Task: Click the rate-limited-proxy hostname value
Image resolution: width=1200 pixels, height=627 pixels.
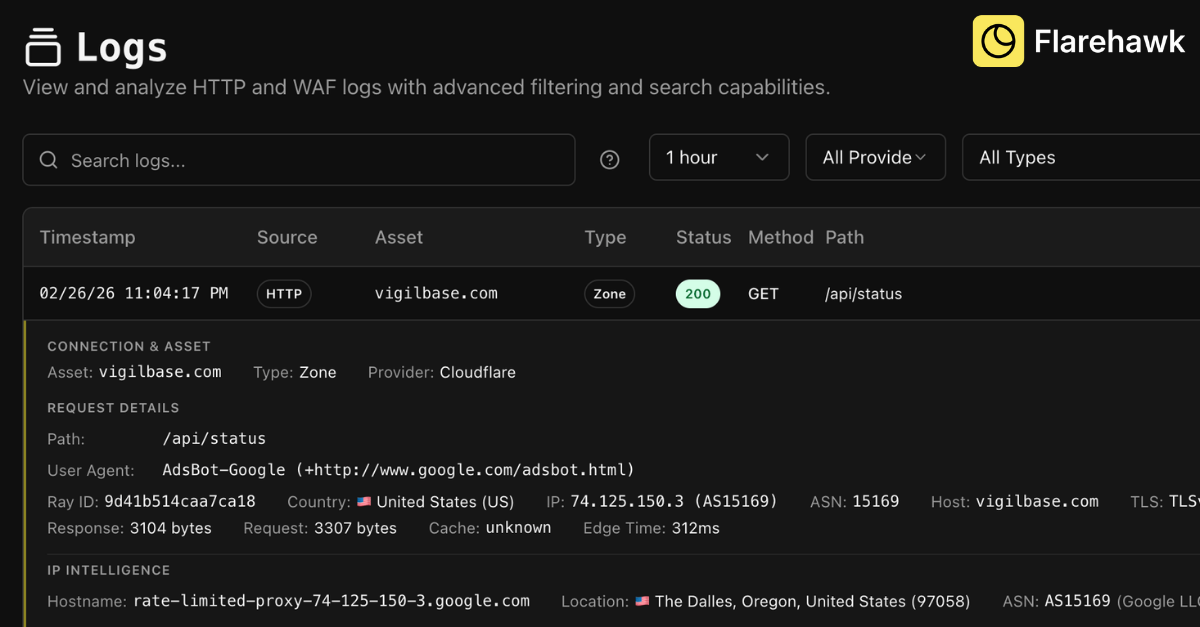Action: (x=330, y=601)
